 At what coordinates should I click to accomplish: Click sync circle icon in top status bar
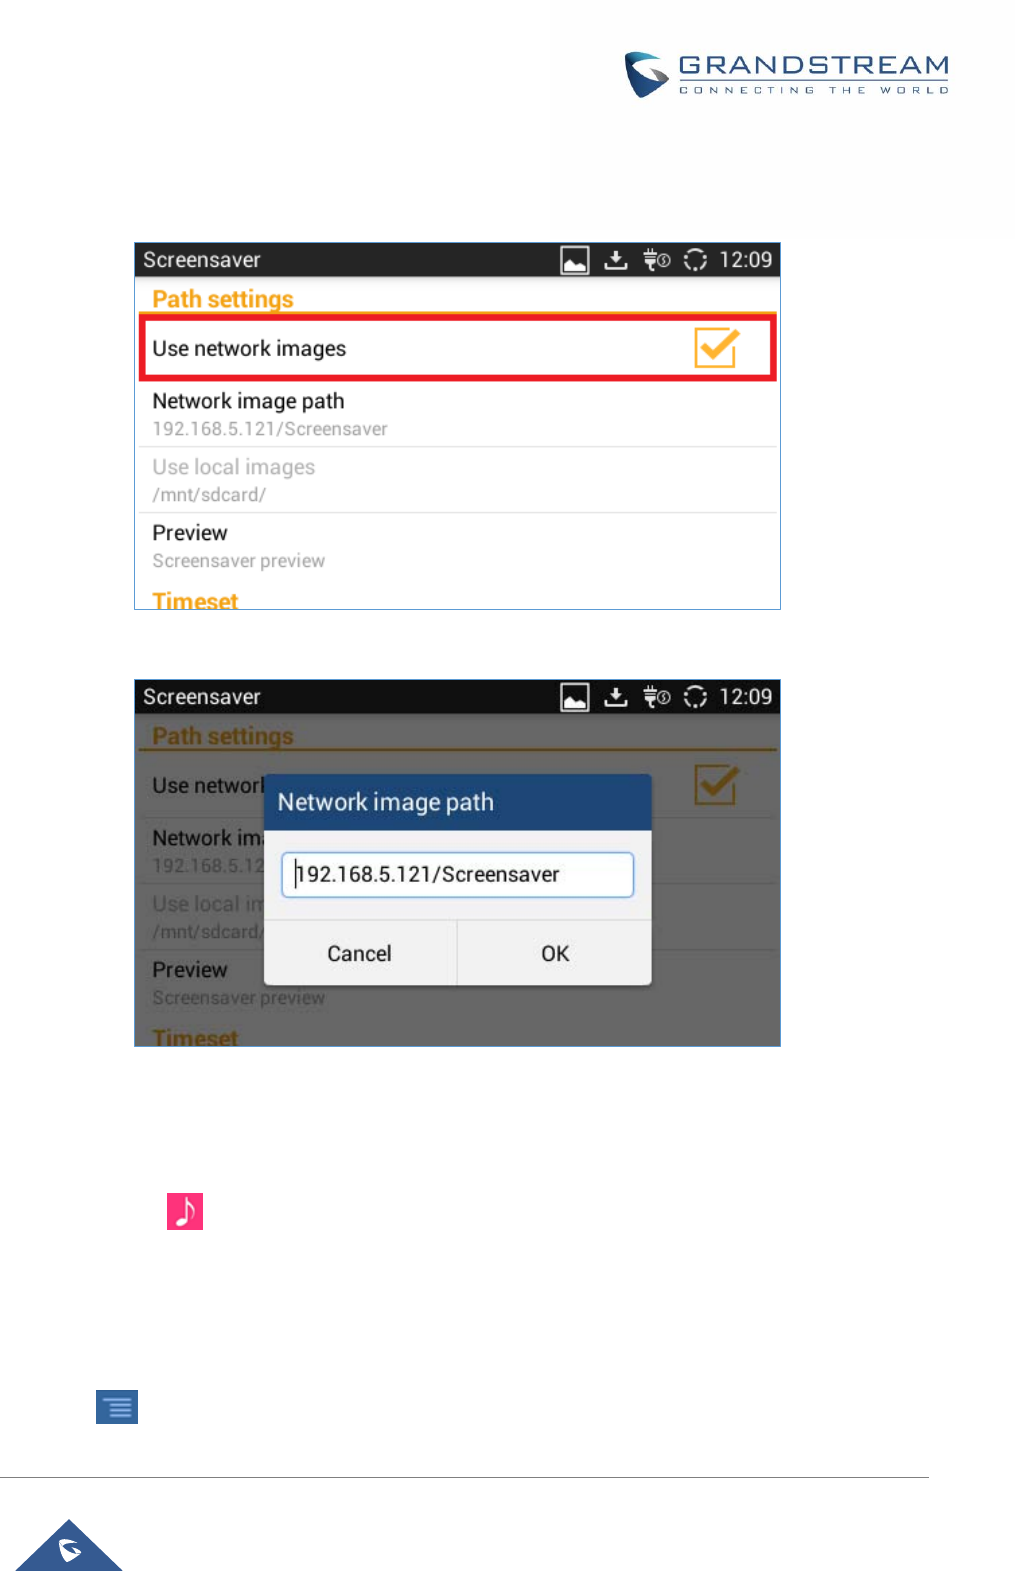point(695,260)
